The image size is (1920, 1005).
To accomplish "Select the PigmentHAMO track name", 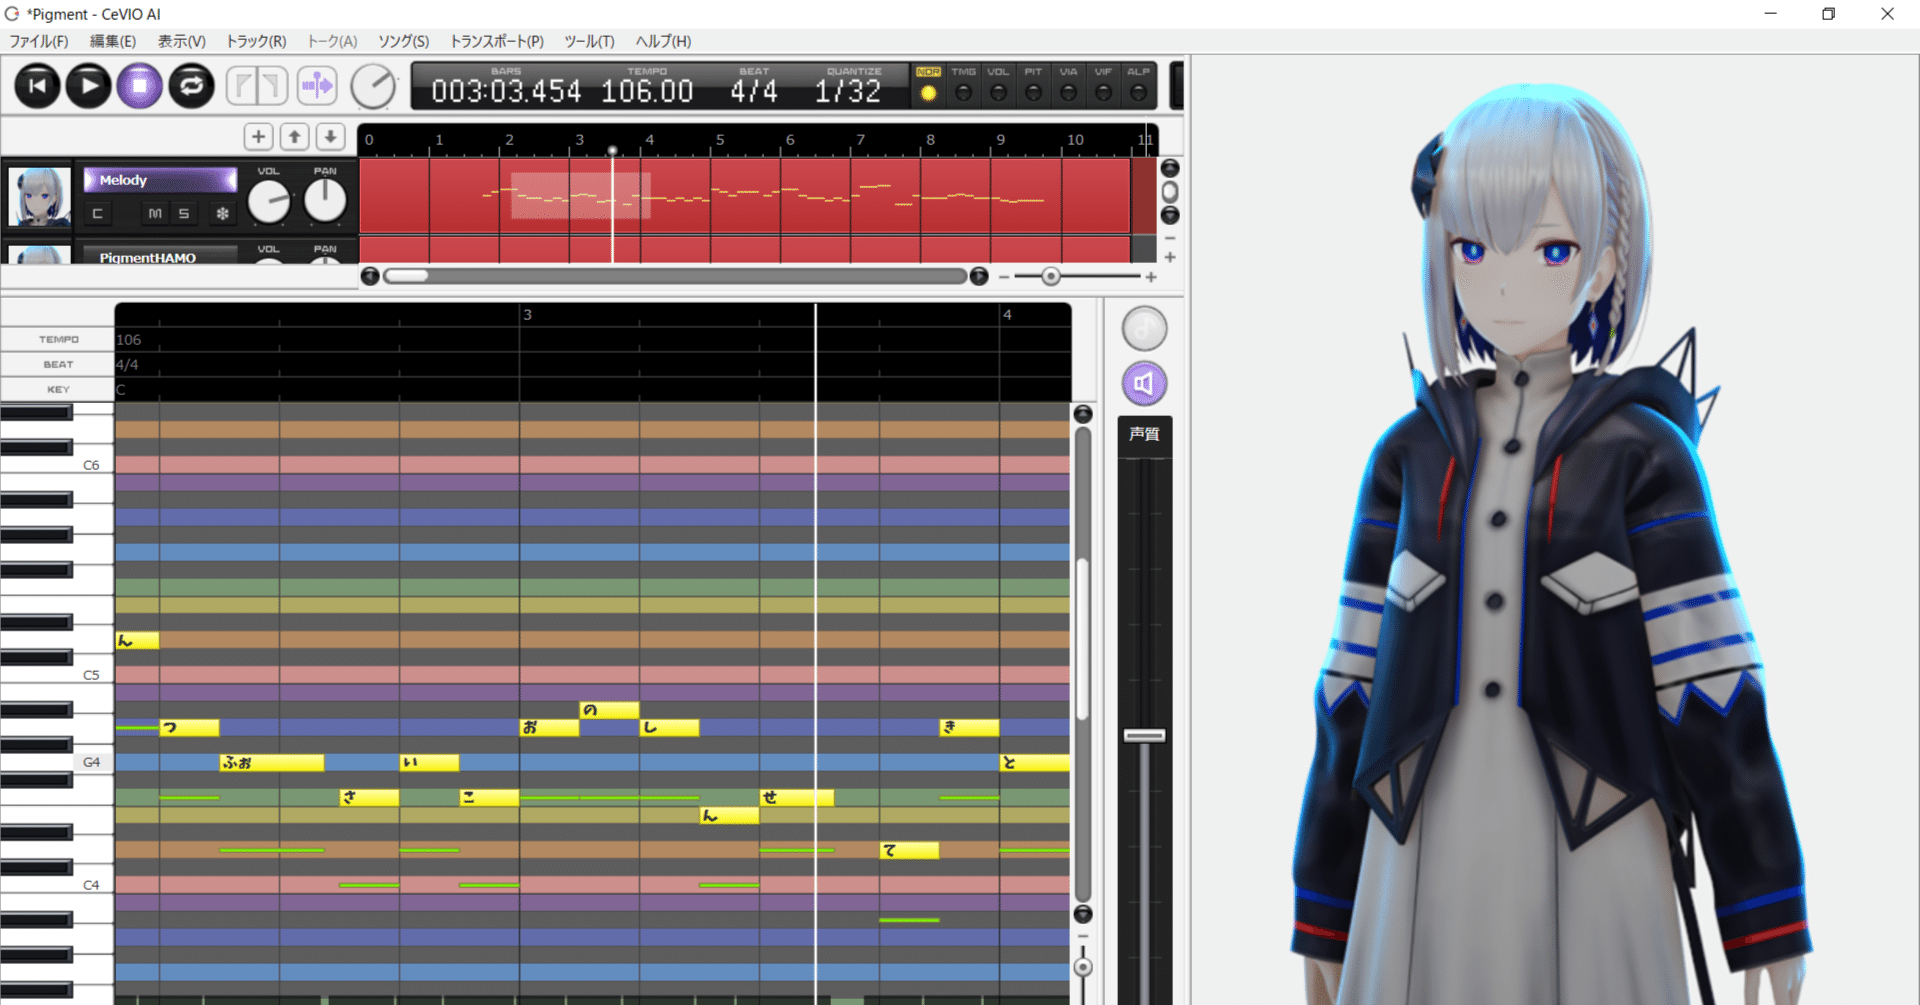I will [160, 257].
